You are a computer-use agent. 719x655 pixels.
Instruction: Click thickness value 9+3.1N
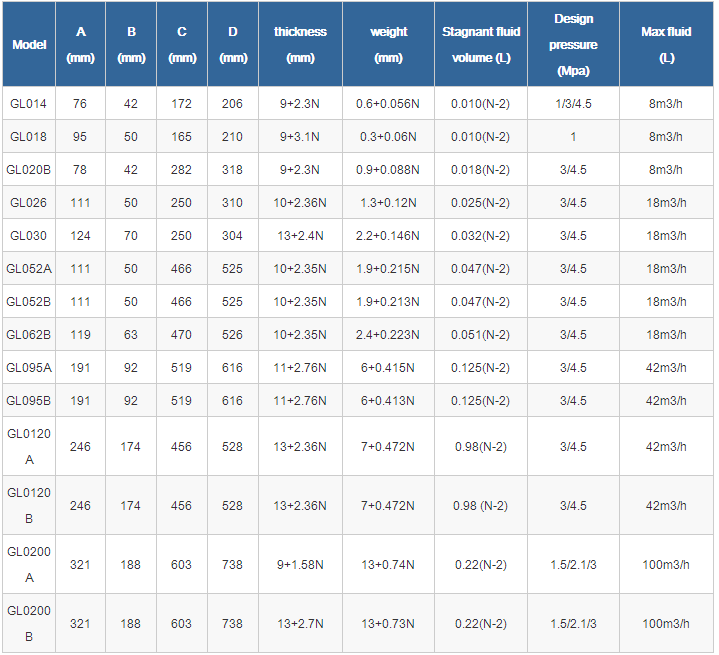tap(300, 137)
